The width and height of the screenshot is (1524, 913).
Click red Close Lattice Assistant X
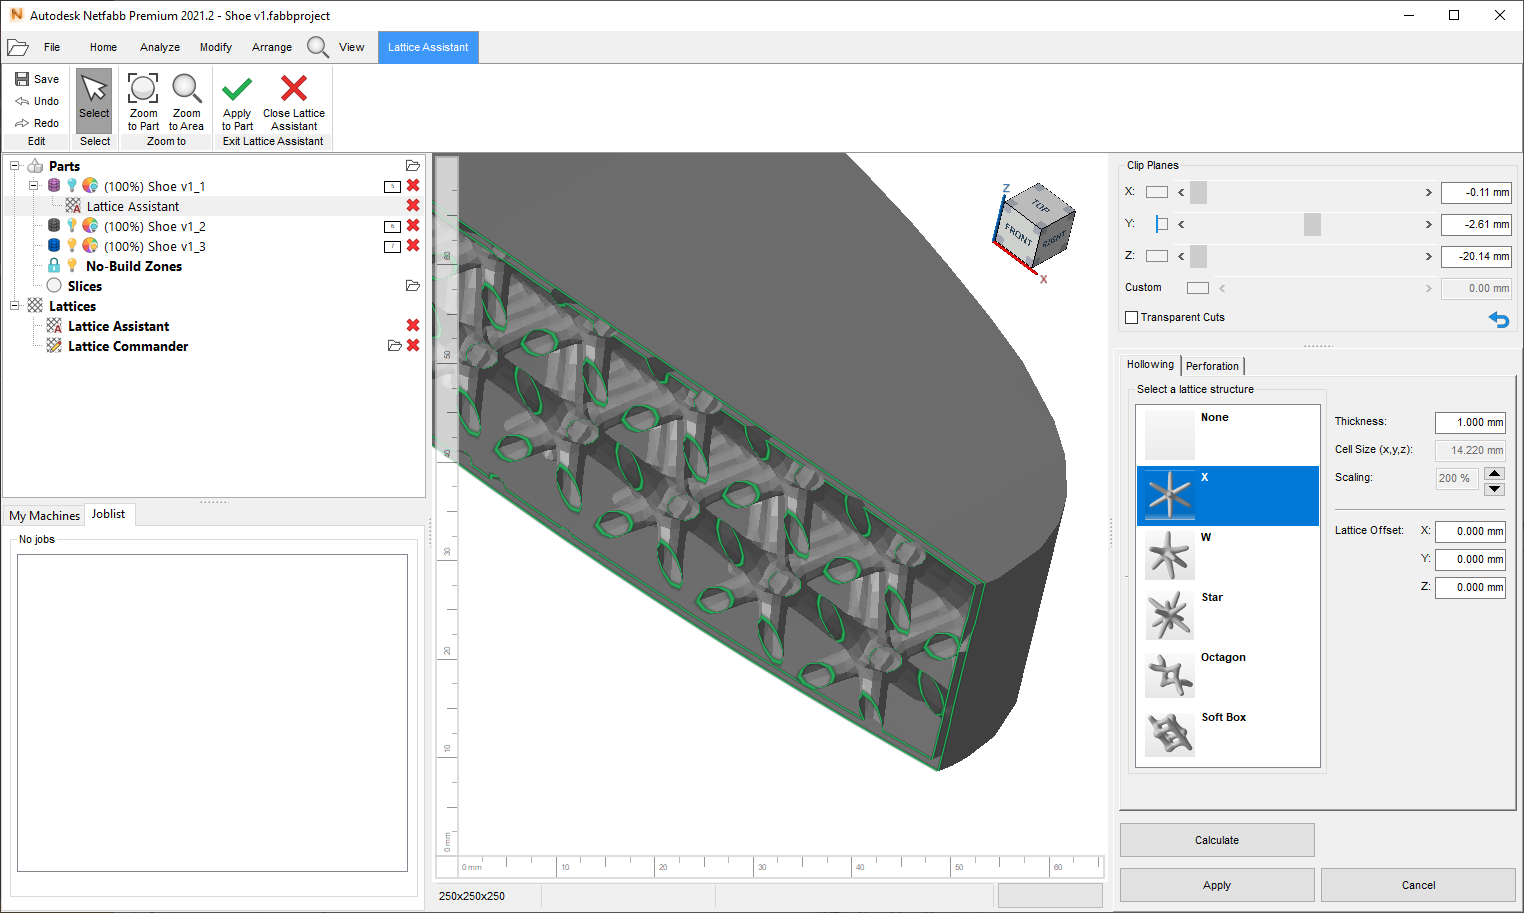pos(294,101)
